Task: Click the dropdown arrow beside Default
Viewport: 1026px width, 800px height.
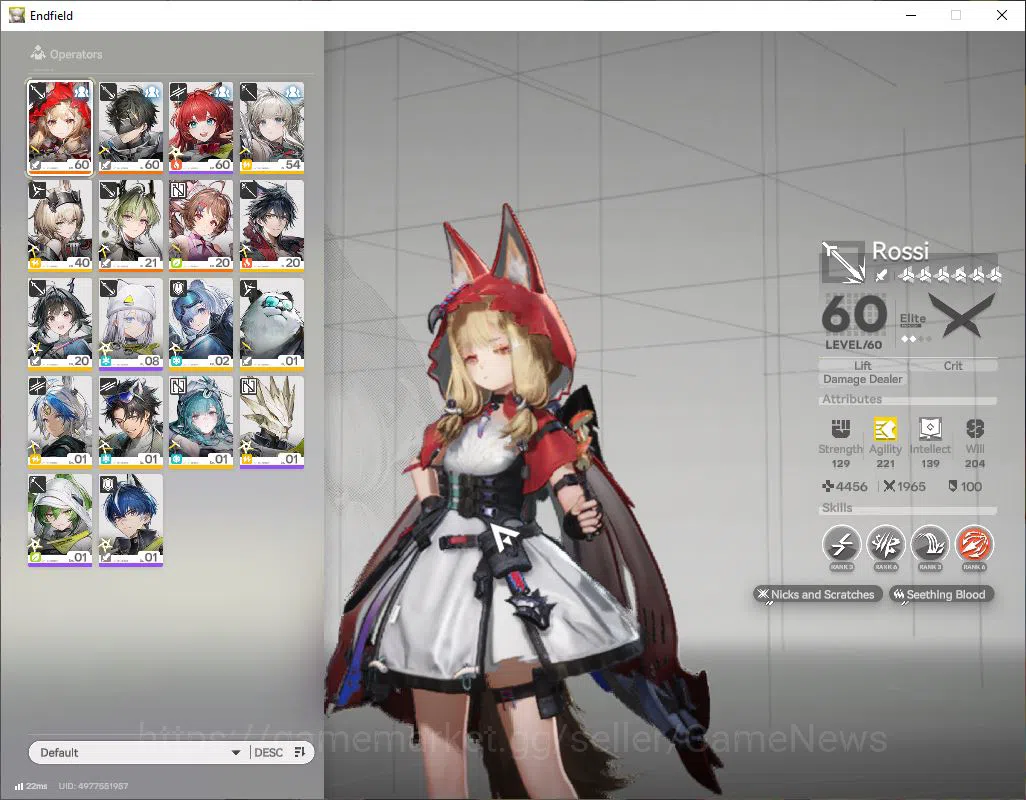Action: point(236,753)
